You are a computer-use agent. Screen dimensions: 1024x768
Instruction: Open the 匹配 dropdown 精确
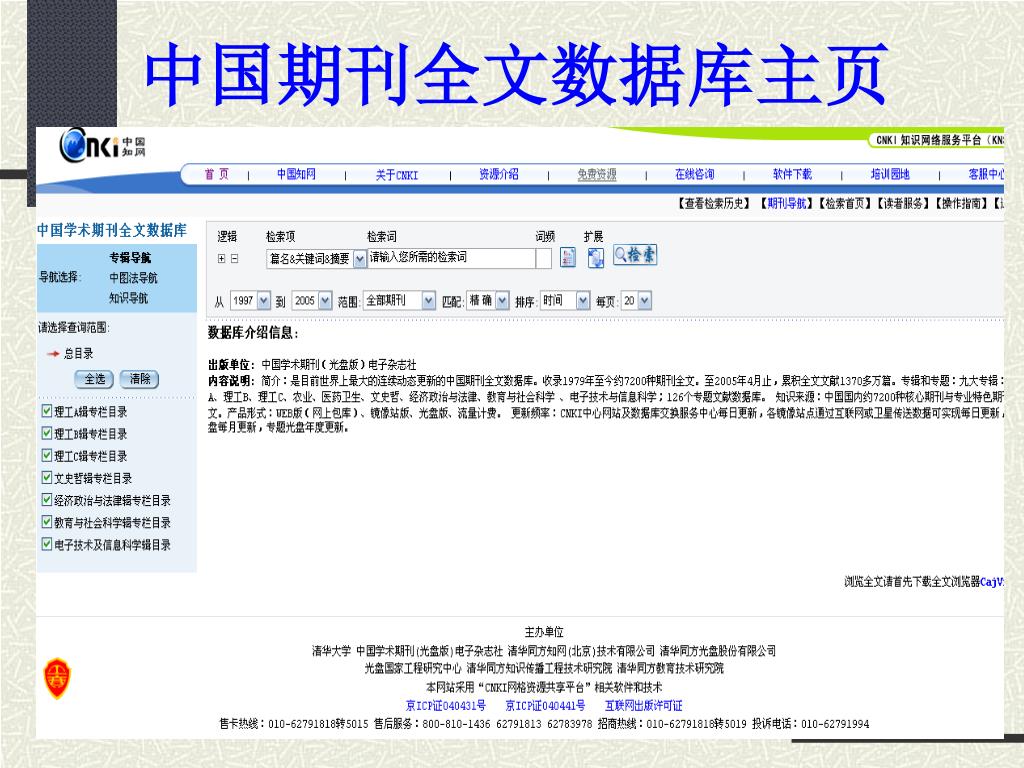[x=487, y=300]
